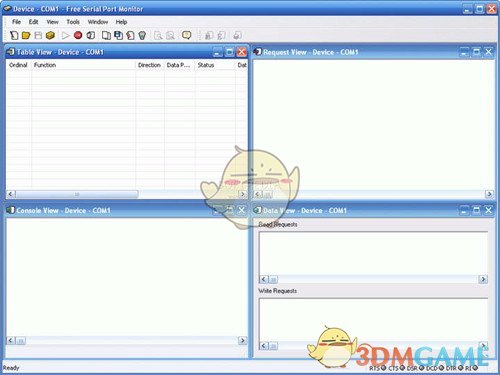Viewport: 500px width, 375px height.
Task: Close the Request View window
Action: coord(488,52)
